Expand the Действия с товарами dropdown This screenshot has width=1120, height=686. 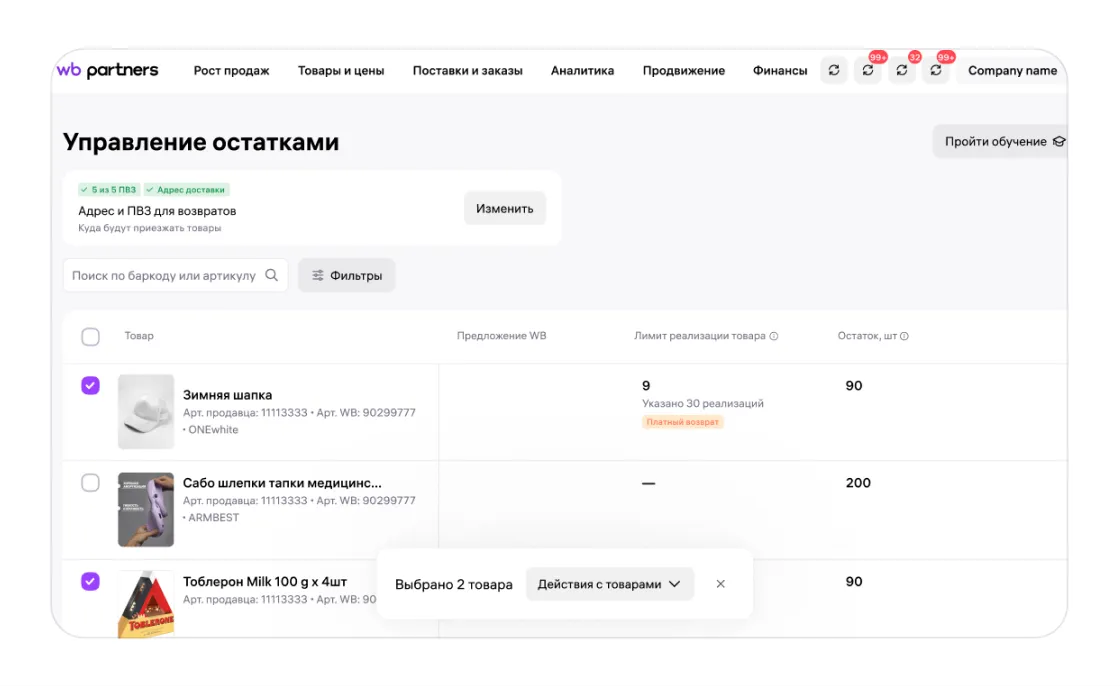(609, 584)
